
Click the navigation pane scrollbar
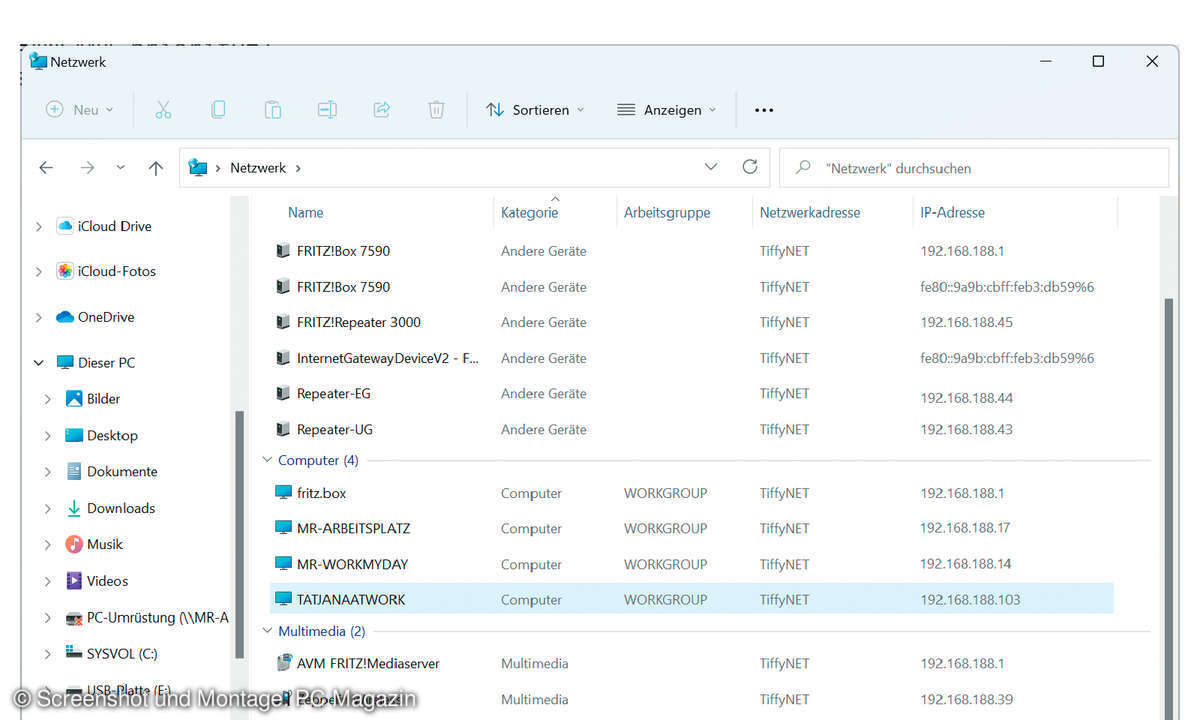tap(239, 535)
